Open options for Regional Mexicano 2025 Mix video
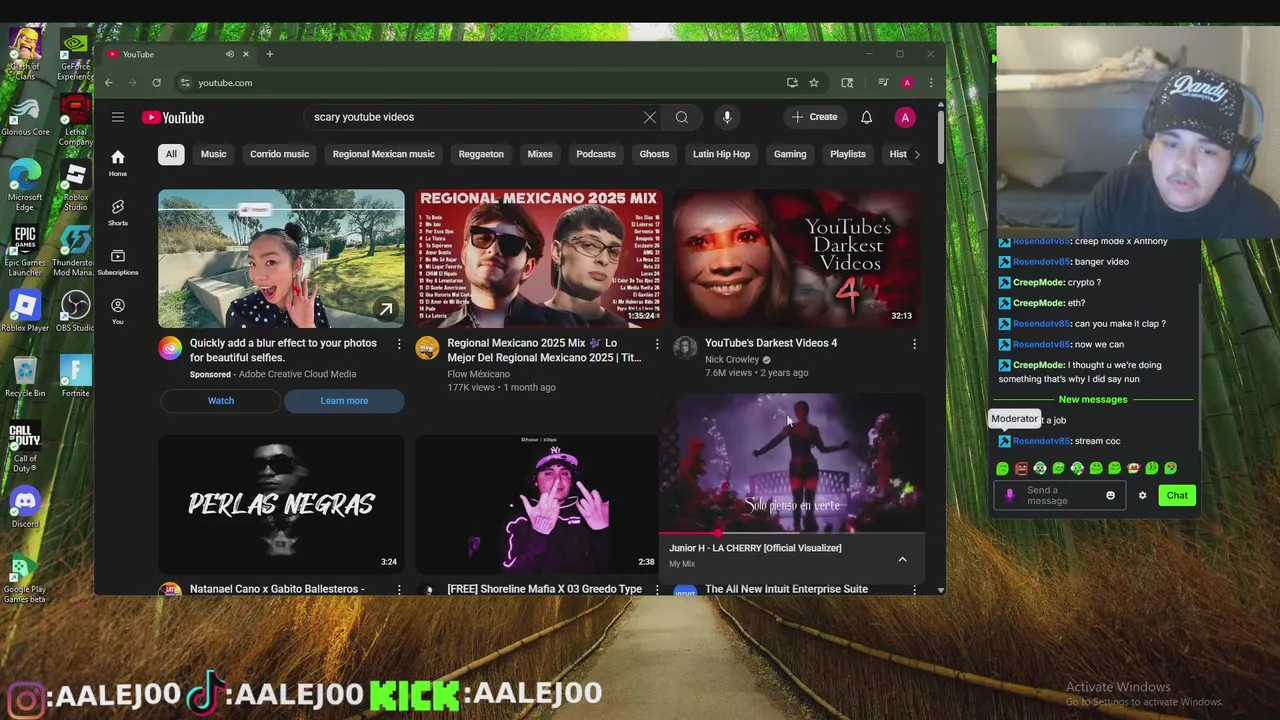Image resolution: width=1280 pixels, height=720 pixels. [657, 344]
